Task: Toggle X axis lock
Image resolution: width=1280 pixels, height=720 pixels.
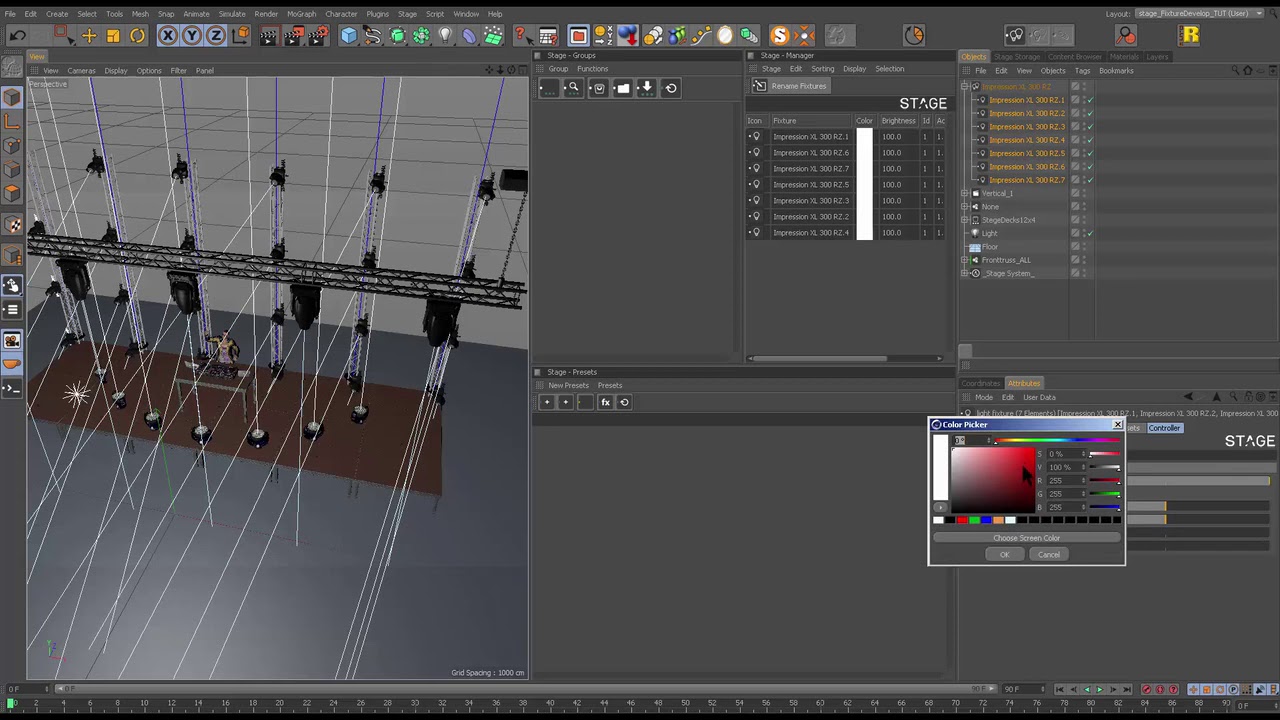Action: point(168,36)
